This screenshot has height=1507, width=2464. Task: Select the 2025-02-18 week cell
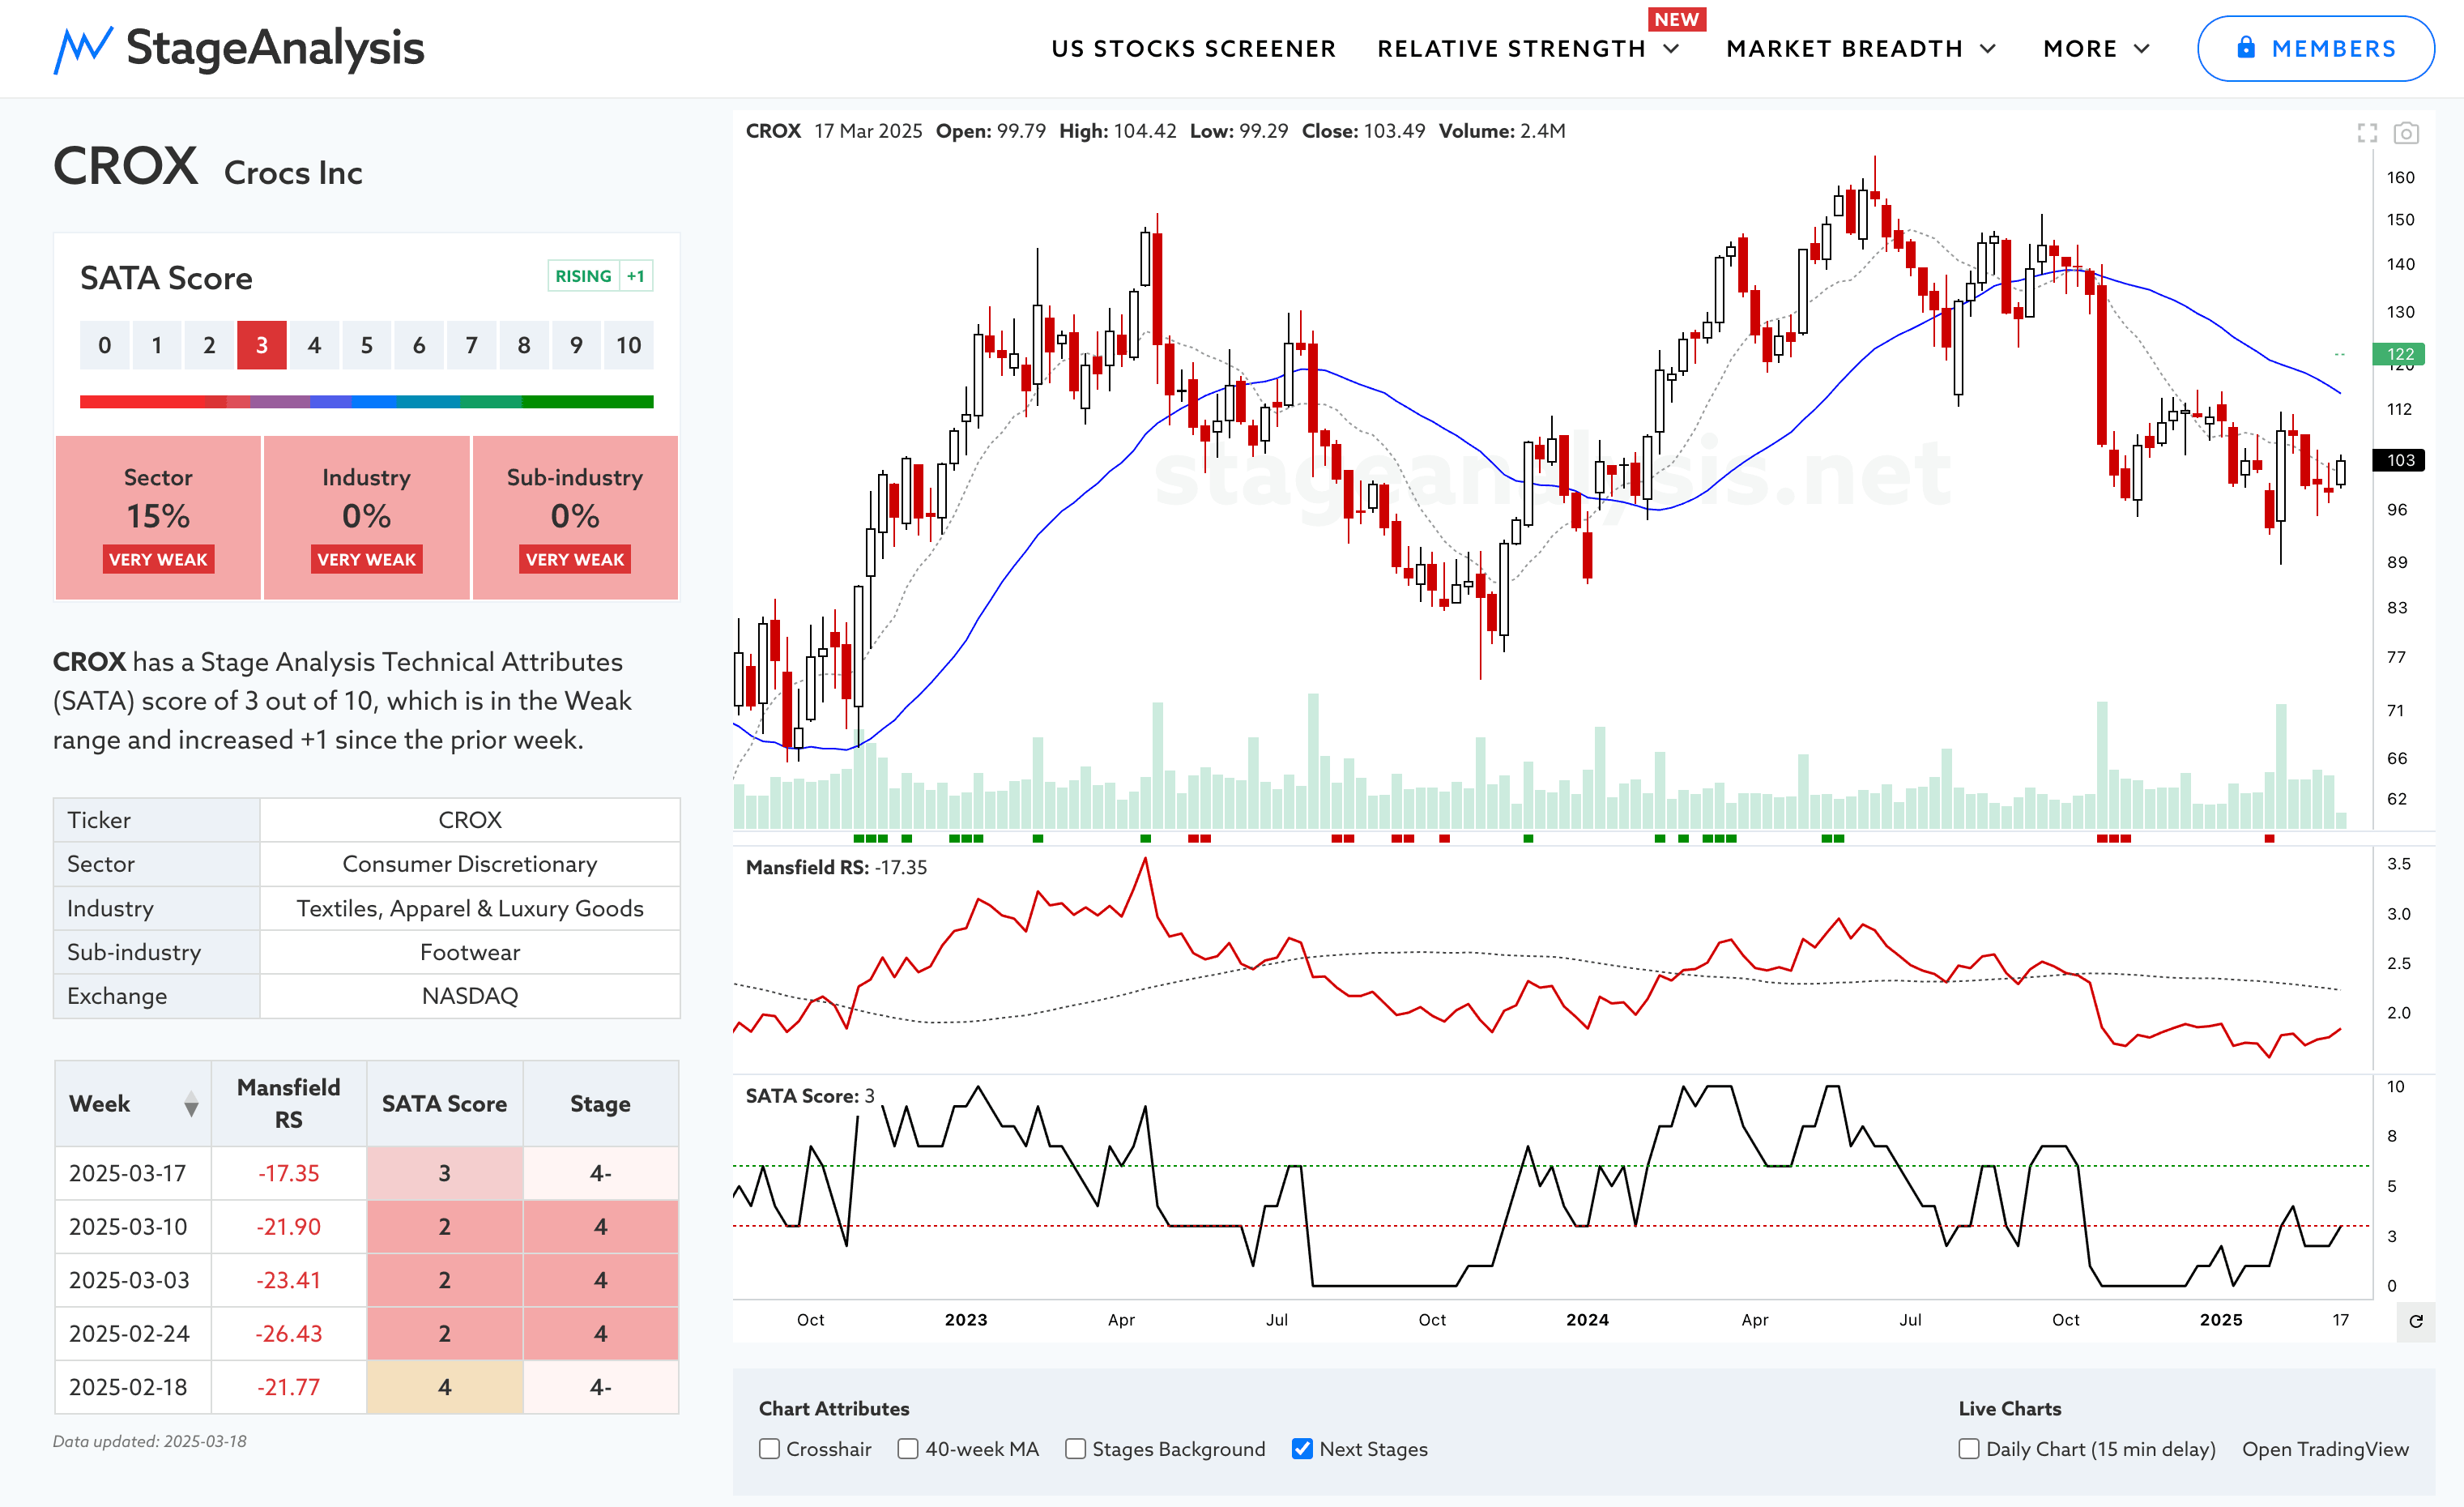coord(133,1387)
